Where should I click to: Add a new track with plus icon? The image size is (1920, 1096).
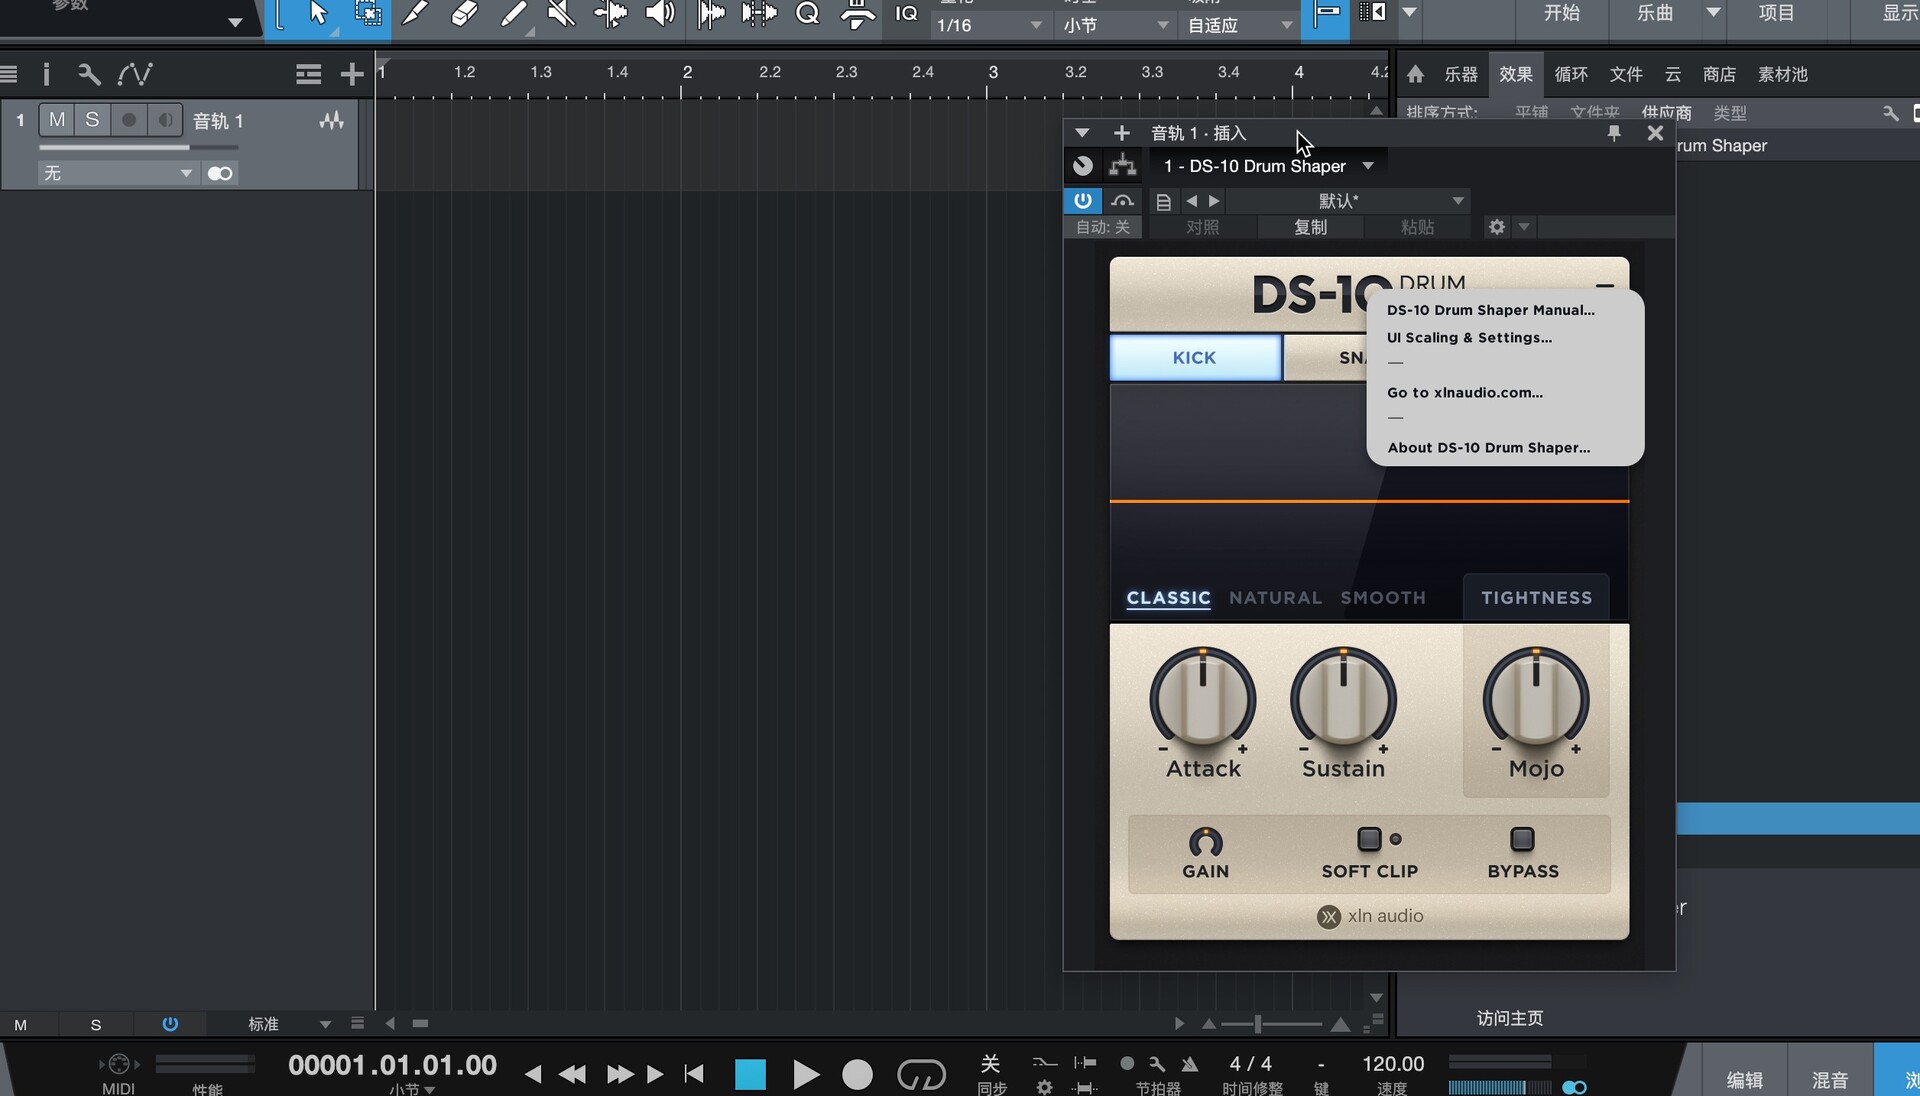[351, 74]
